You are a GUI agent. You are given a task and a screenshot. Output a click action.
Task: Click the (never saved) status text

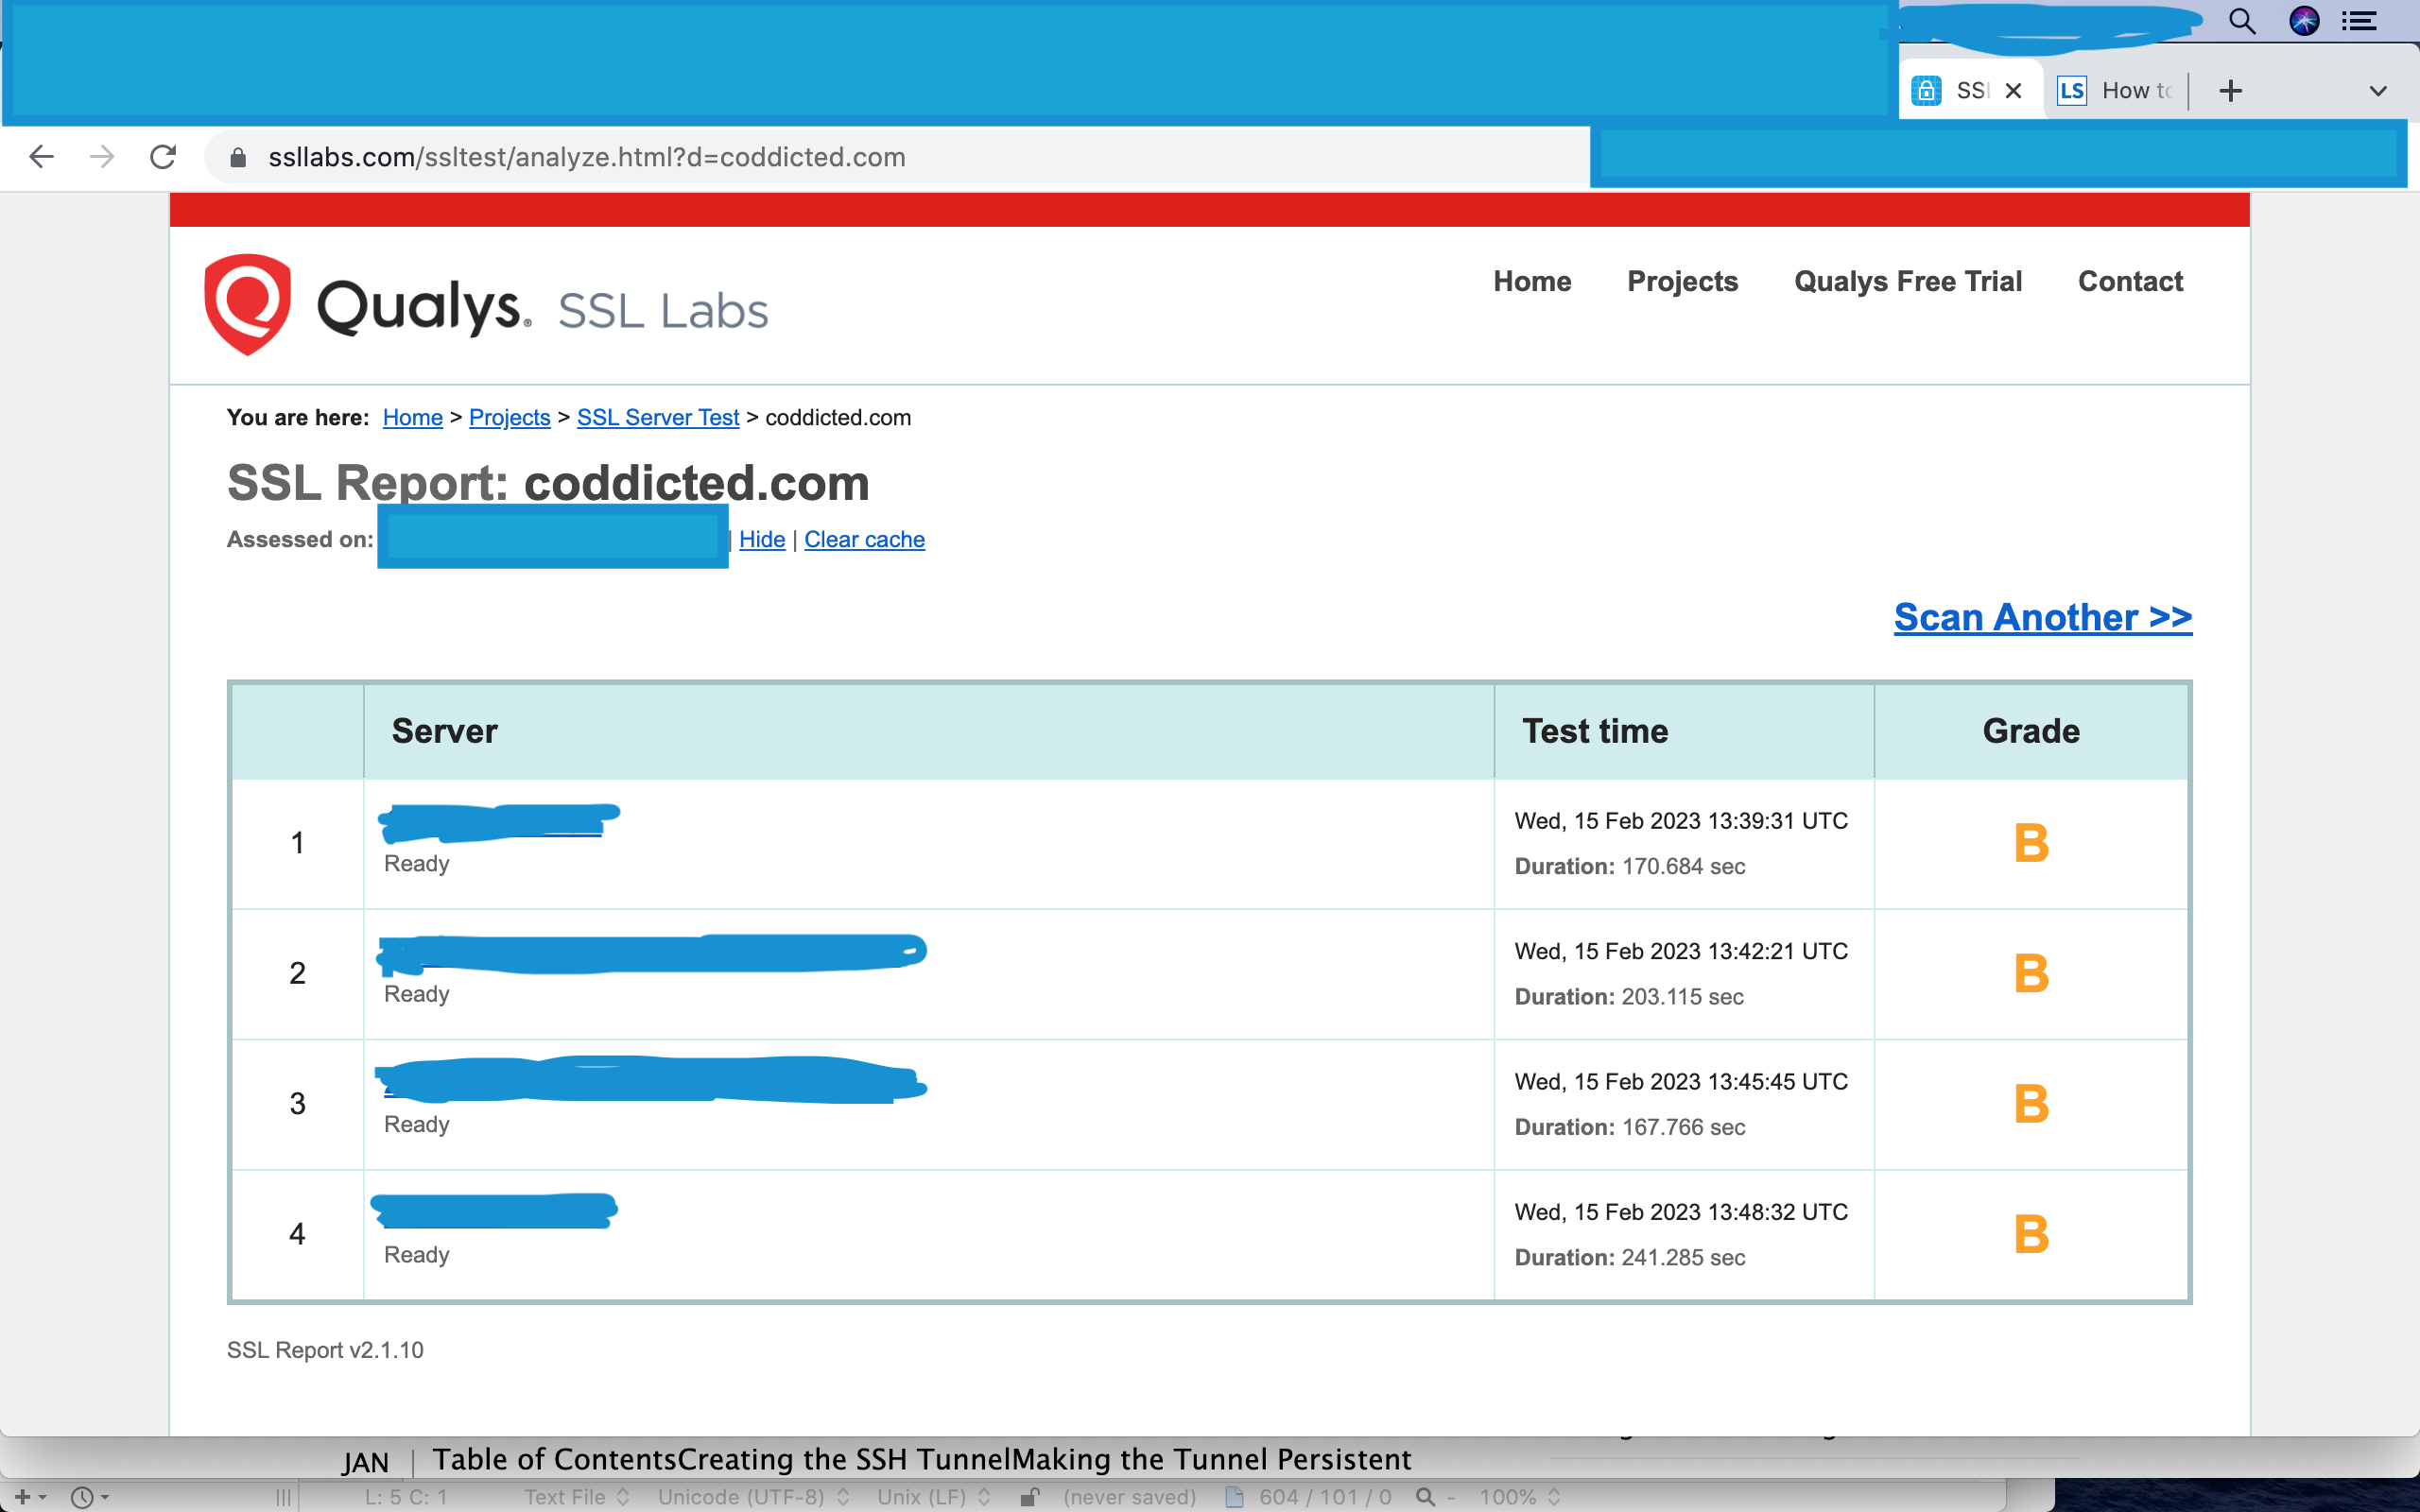click(x=1129, y=1497)
